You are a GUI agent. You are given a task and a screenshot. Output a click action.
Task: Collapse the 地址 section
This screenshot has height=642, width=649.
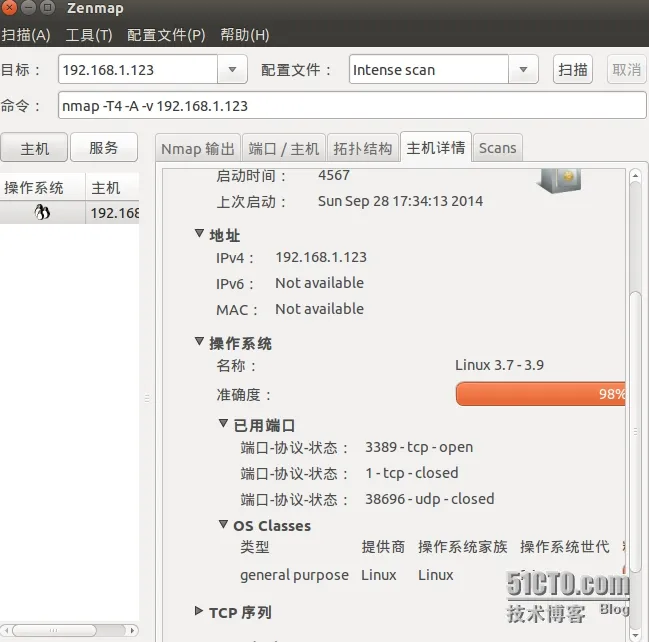click(x=199, y=234)
